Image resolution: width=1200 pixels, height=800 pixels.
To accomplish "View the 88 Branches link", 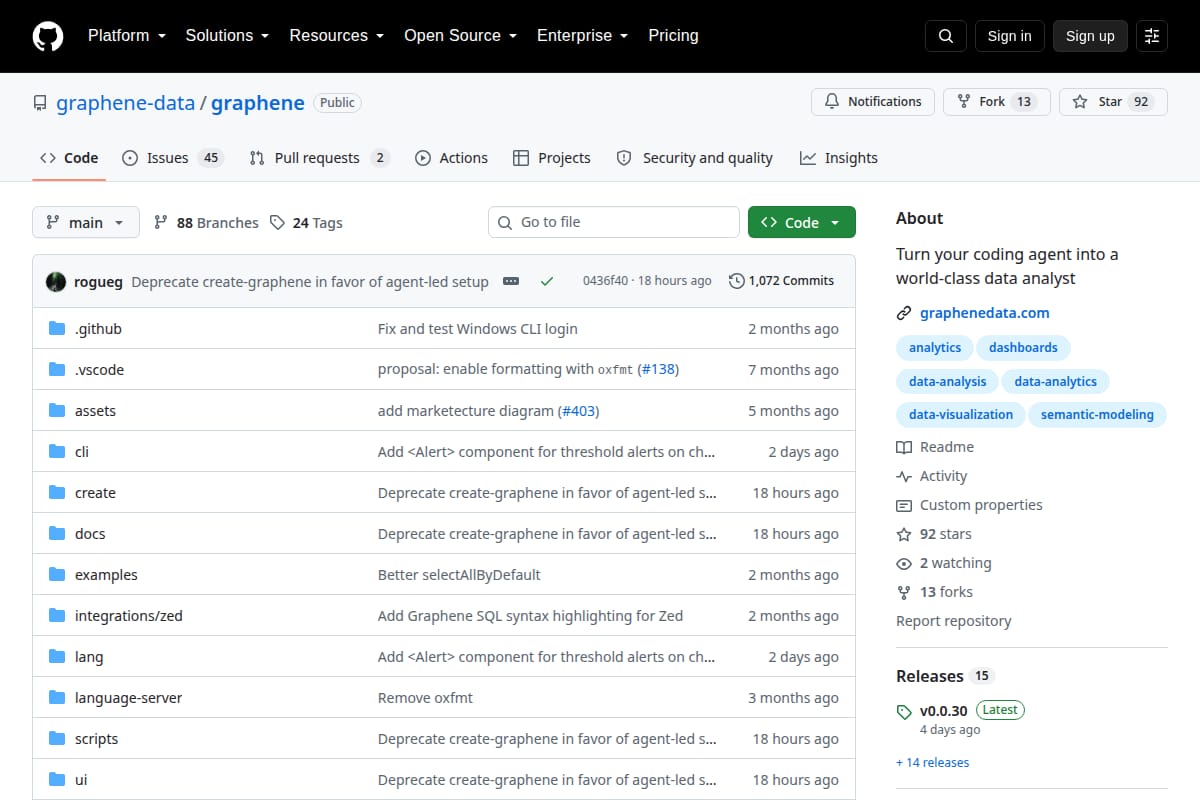I will (x=206, y=223).
